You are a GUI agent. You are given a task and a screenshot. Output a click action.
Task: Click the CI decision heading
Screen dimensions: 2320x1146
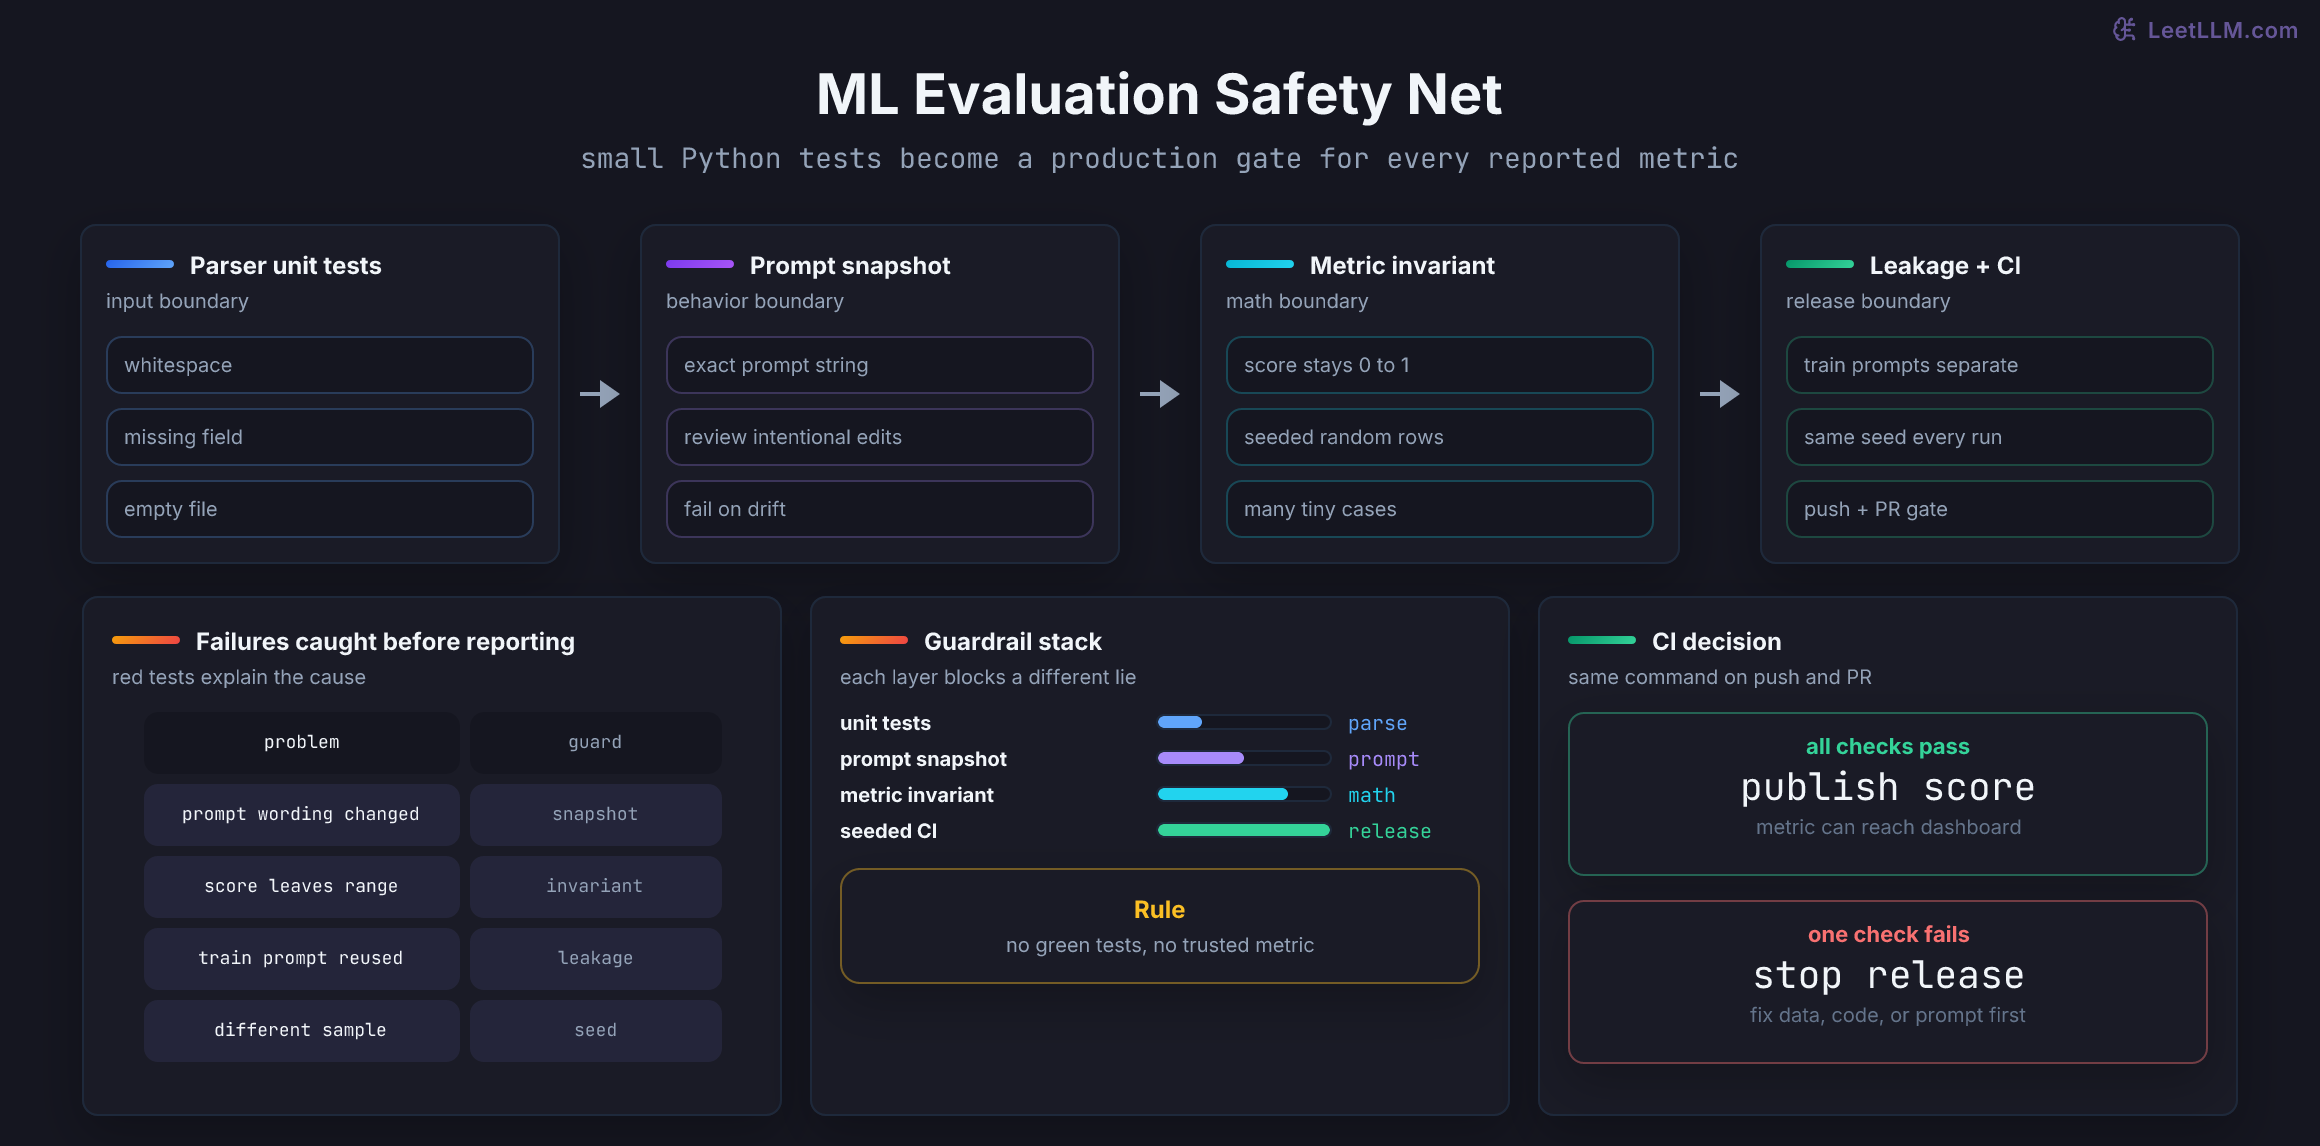click(1716, 641)
